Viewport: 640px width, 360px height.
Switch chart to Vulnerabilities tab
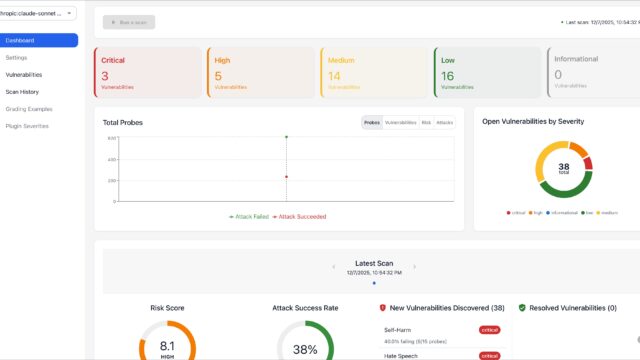[x=400, y=122]
